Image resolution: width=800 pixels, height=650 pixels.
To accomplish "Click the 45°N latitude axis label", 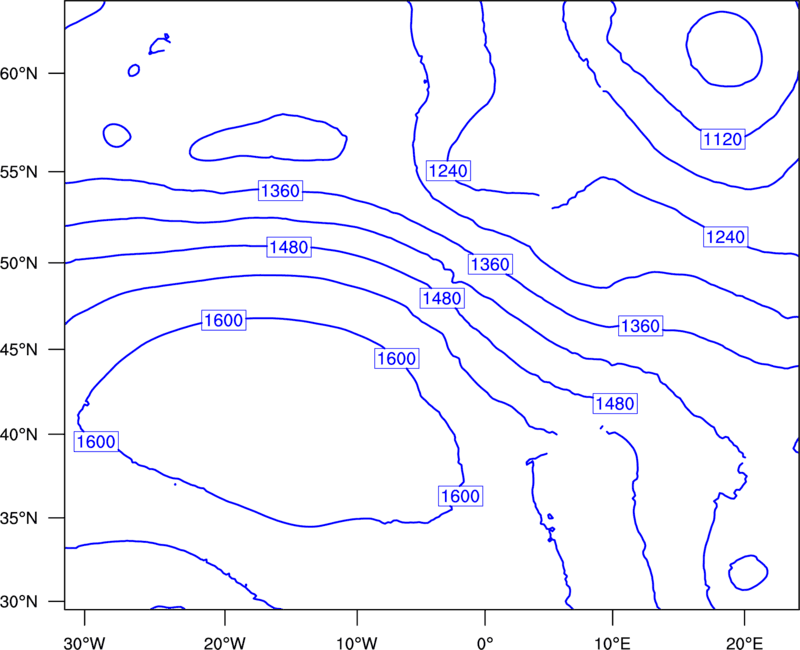I will pos(19,349).
